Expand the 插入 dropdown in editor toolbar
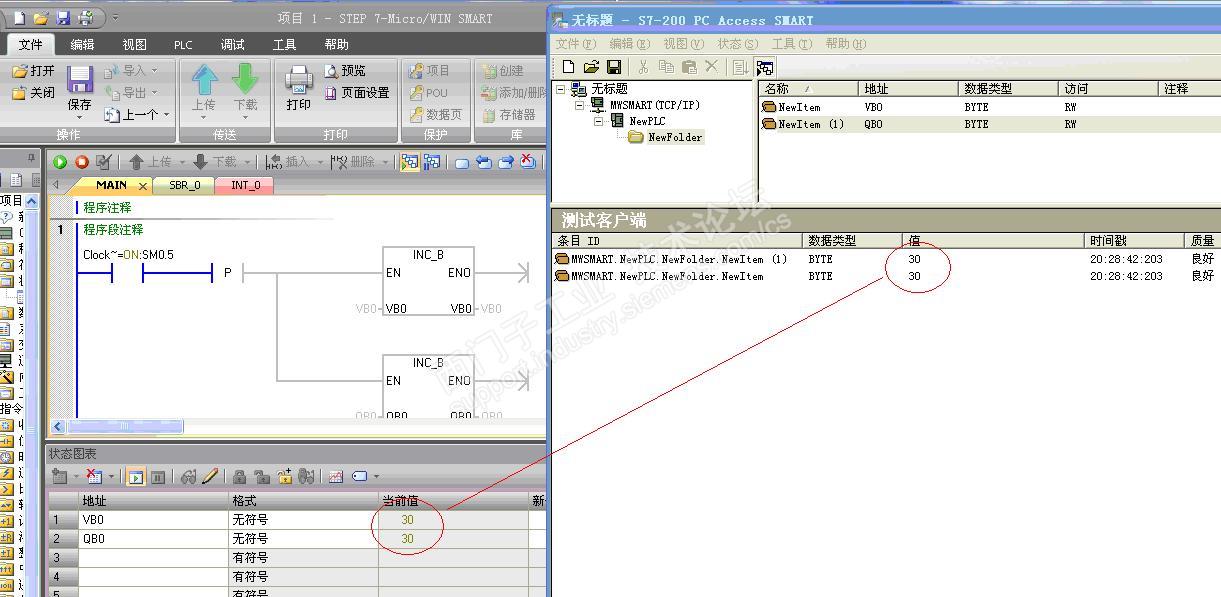This screenshot has width=1221, height=597. tap(318, 162)
